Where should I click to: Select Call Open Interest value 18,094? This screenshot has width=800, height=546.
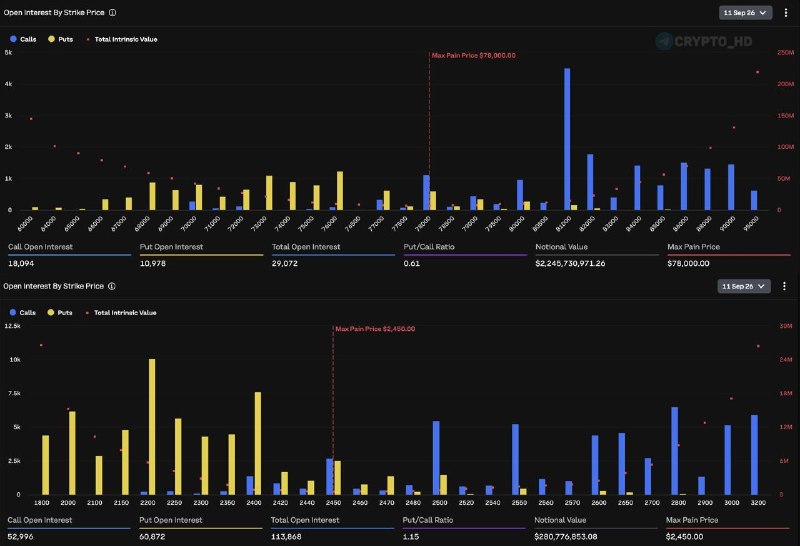(x=21, y=263)
